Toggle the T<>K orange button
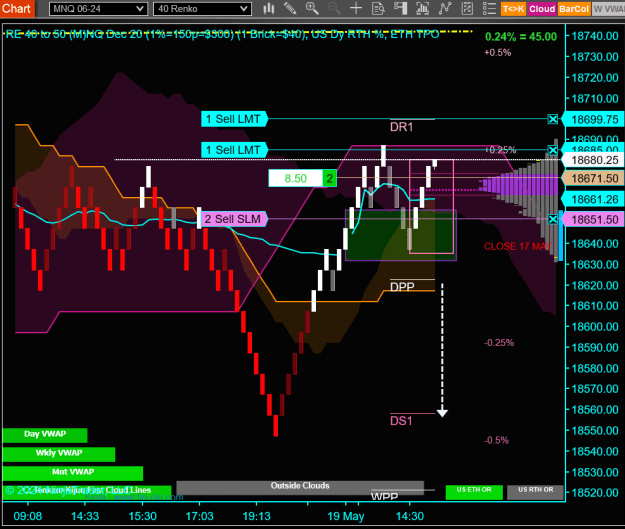 pyautogui.click(x=513, y=9)
